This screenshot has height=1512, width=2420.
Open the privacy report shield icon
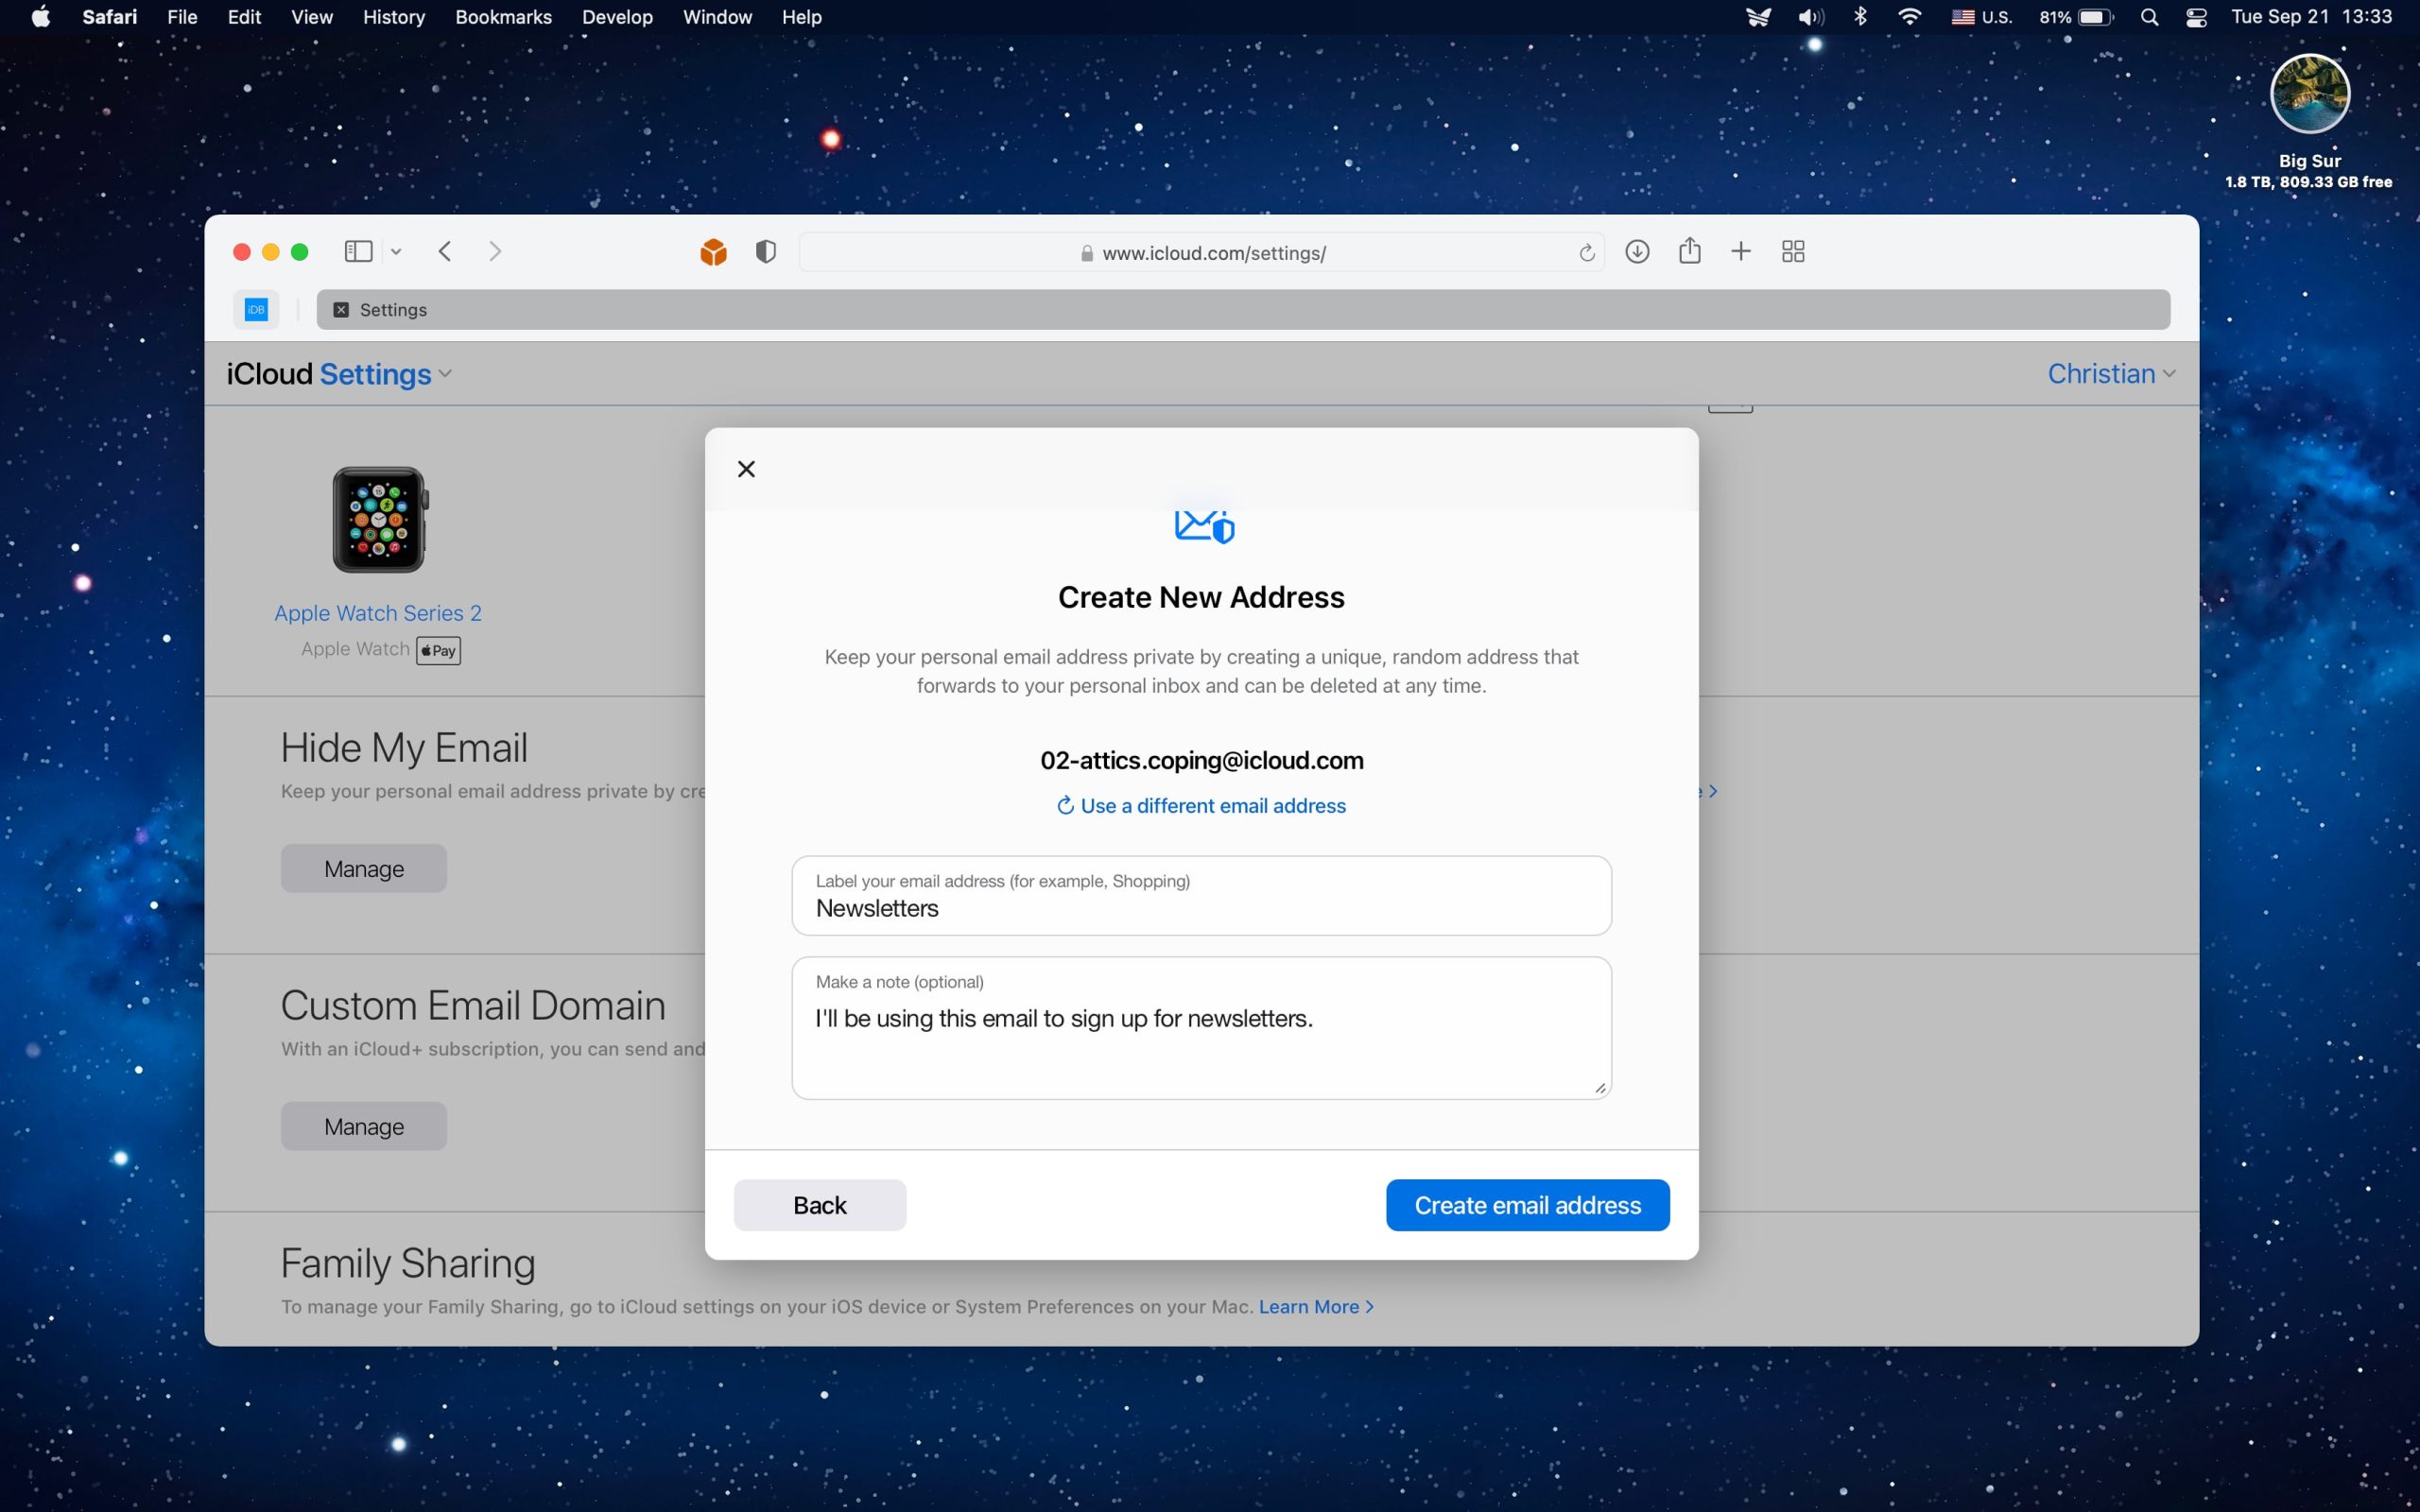click(x=766, y=252)
